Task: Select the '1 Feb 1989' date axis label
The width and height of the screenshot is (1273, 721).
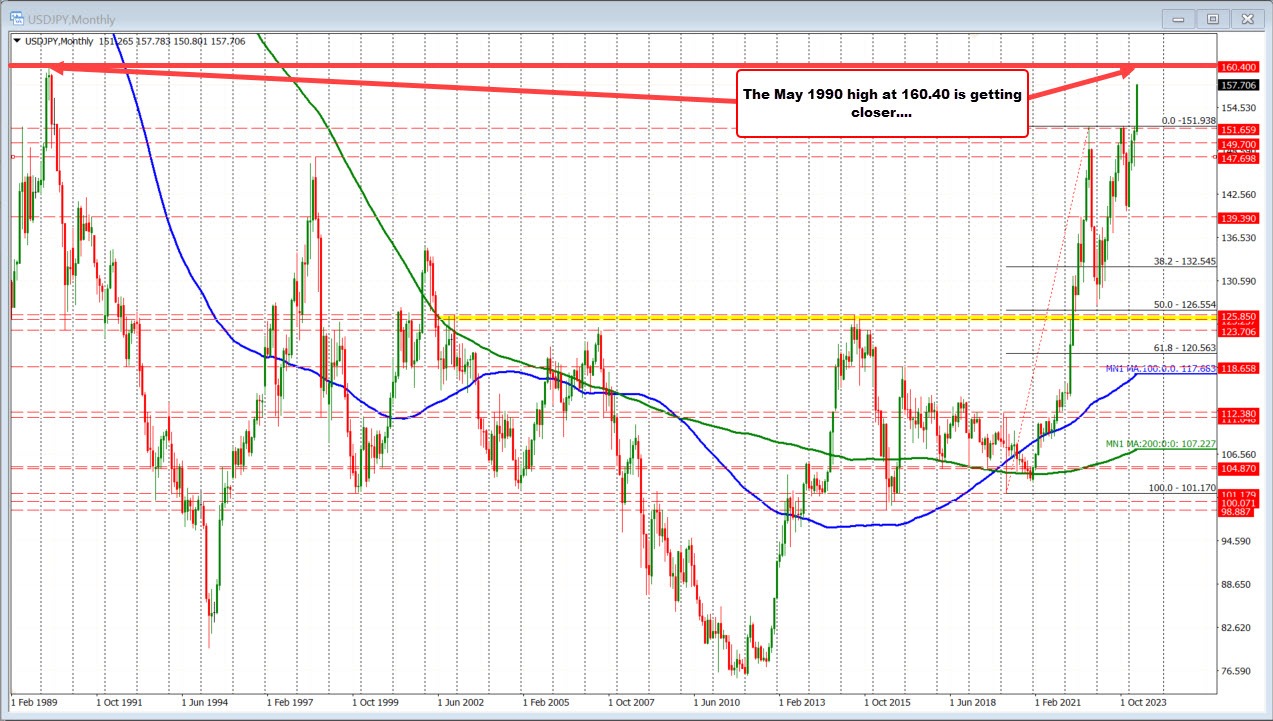Action: [x=31, y=703]
